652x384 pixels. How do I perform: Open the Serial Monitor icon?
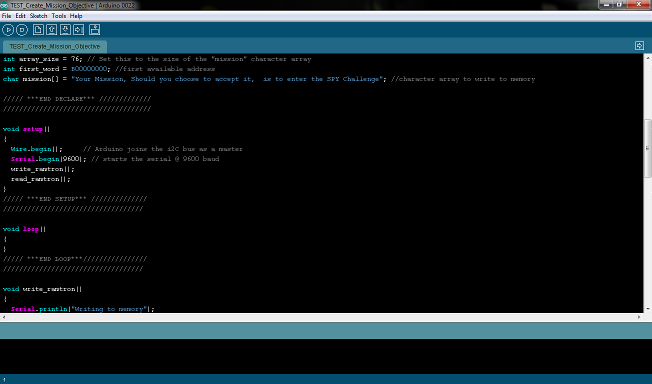[x=94, y=30]
